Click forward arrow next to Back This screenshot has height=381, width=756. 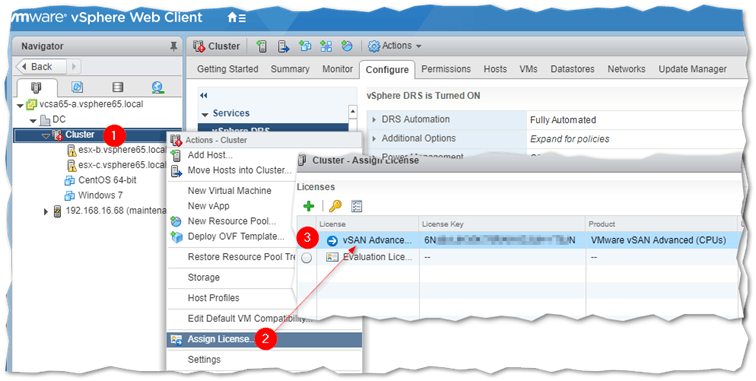pos(74,67)
